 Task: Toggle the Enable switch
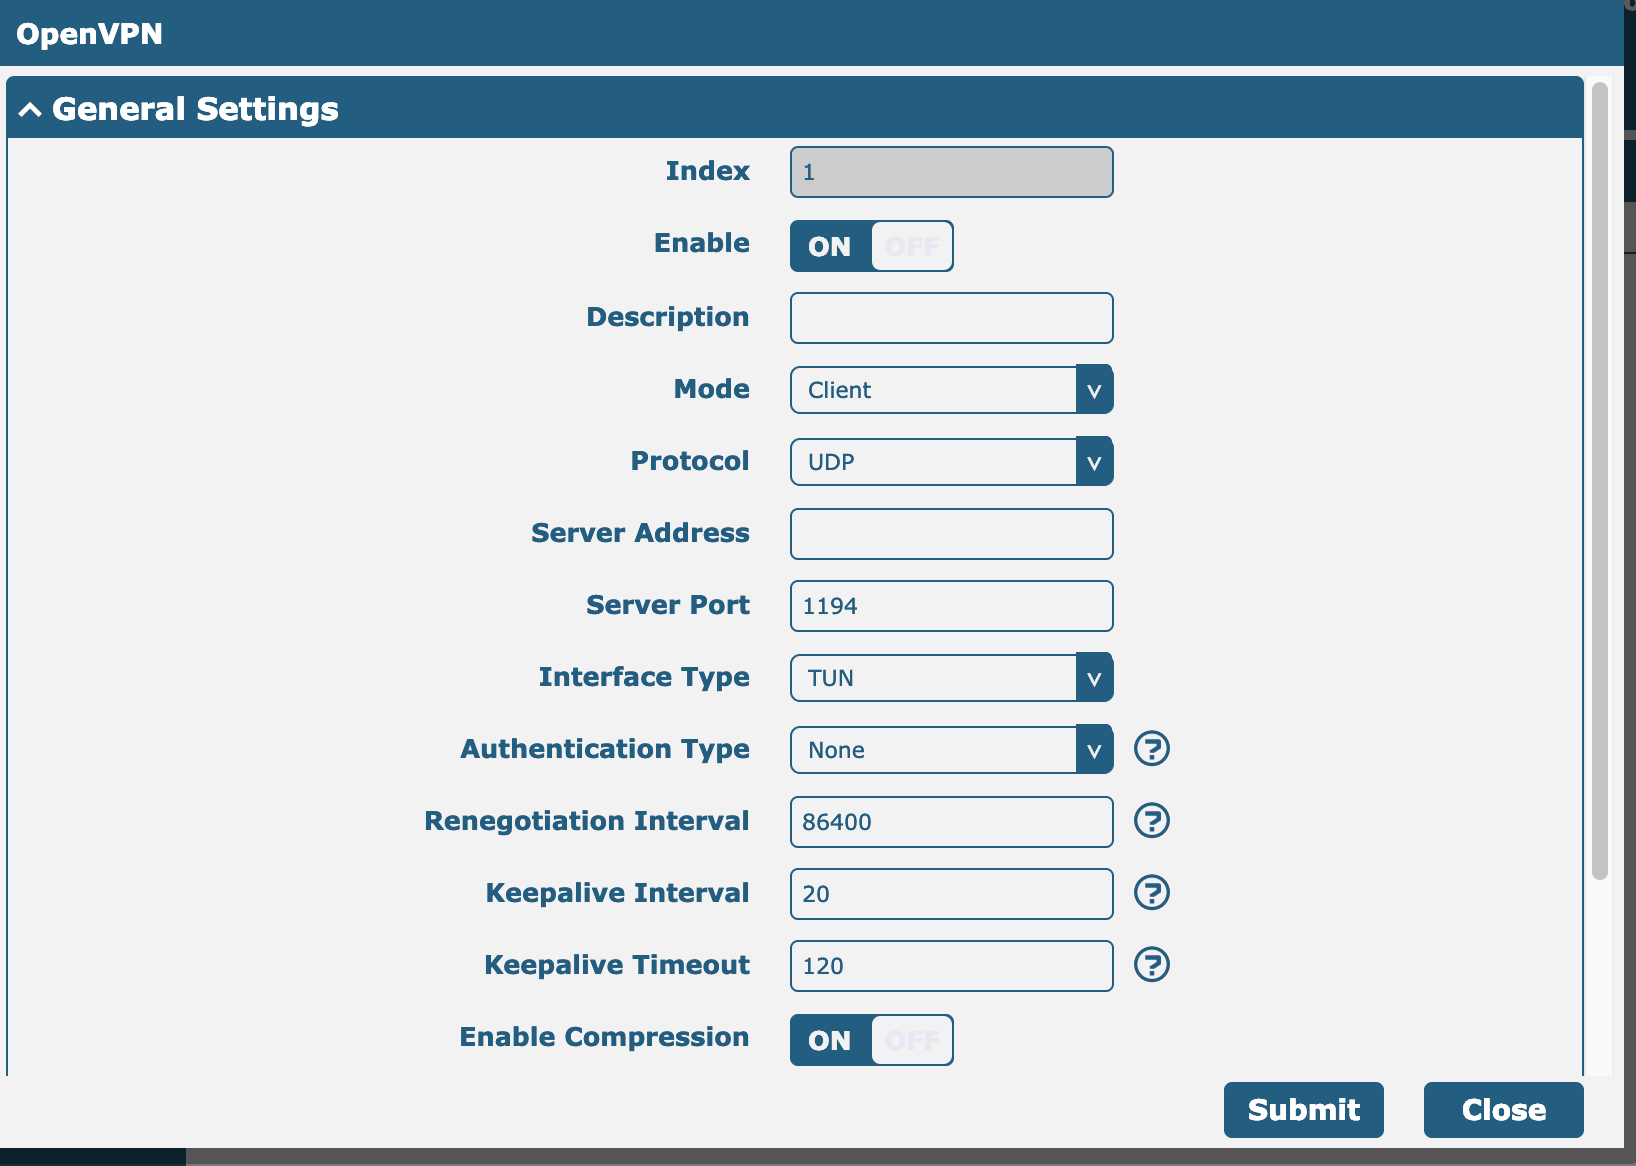click(x=871, y=246)
